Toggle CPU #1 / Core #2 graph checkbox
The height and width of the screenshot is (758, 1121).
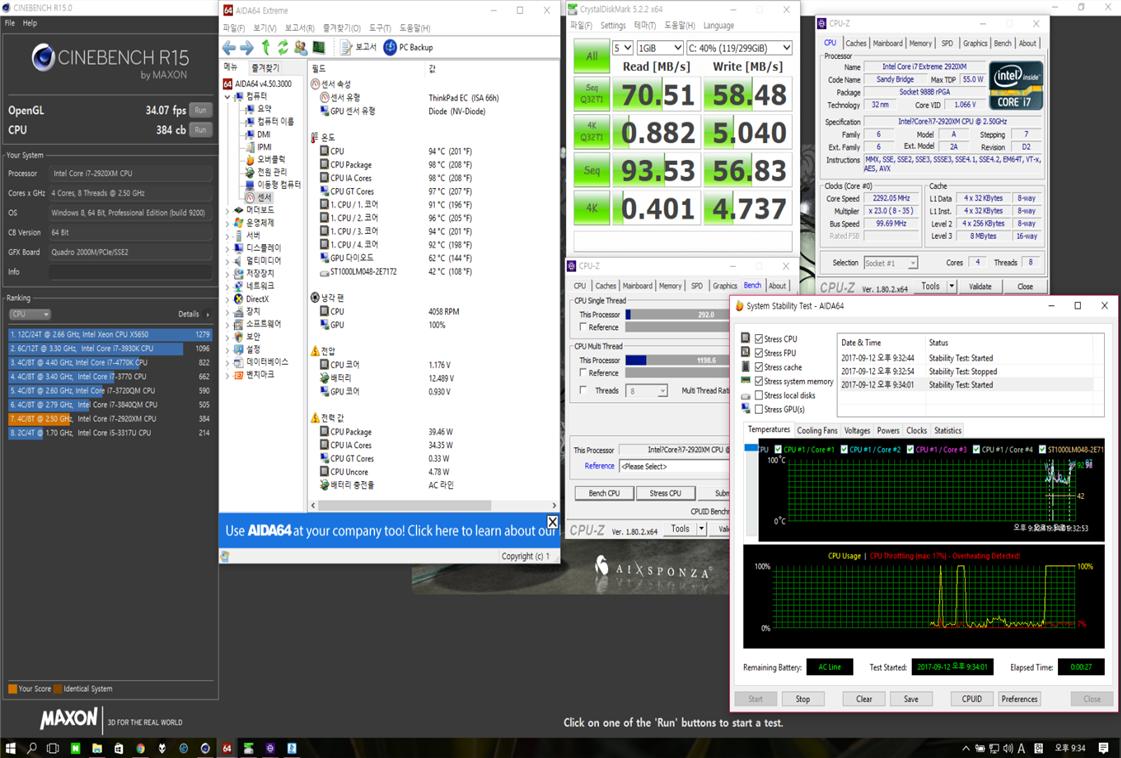point(844,450)
